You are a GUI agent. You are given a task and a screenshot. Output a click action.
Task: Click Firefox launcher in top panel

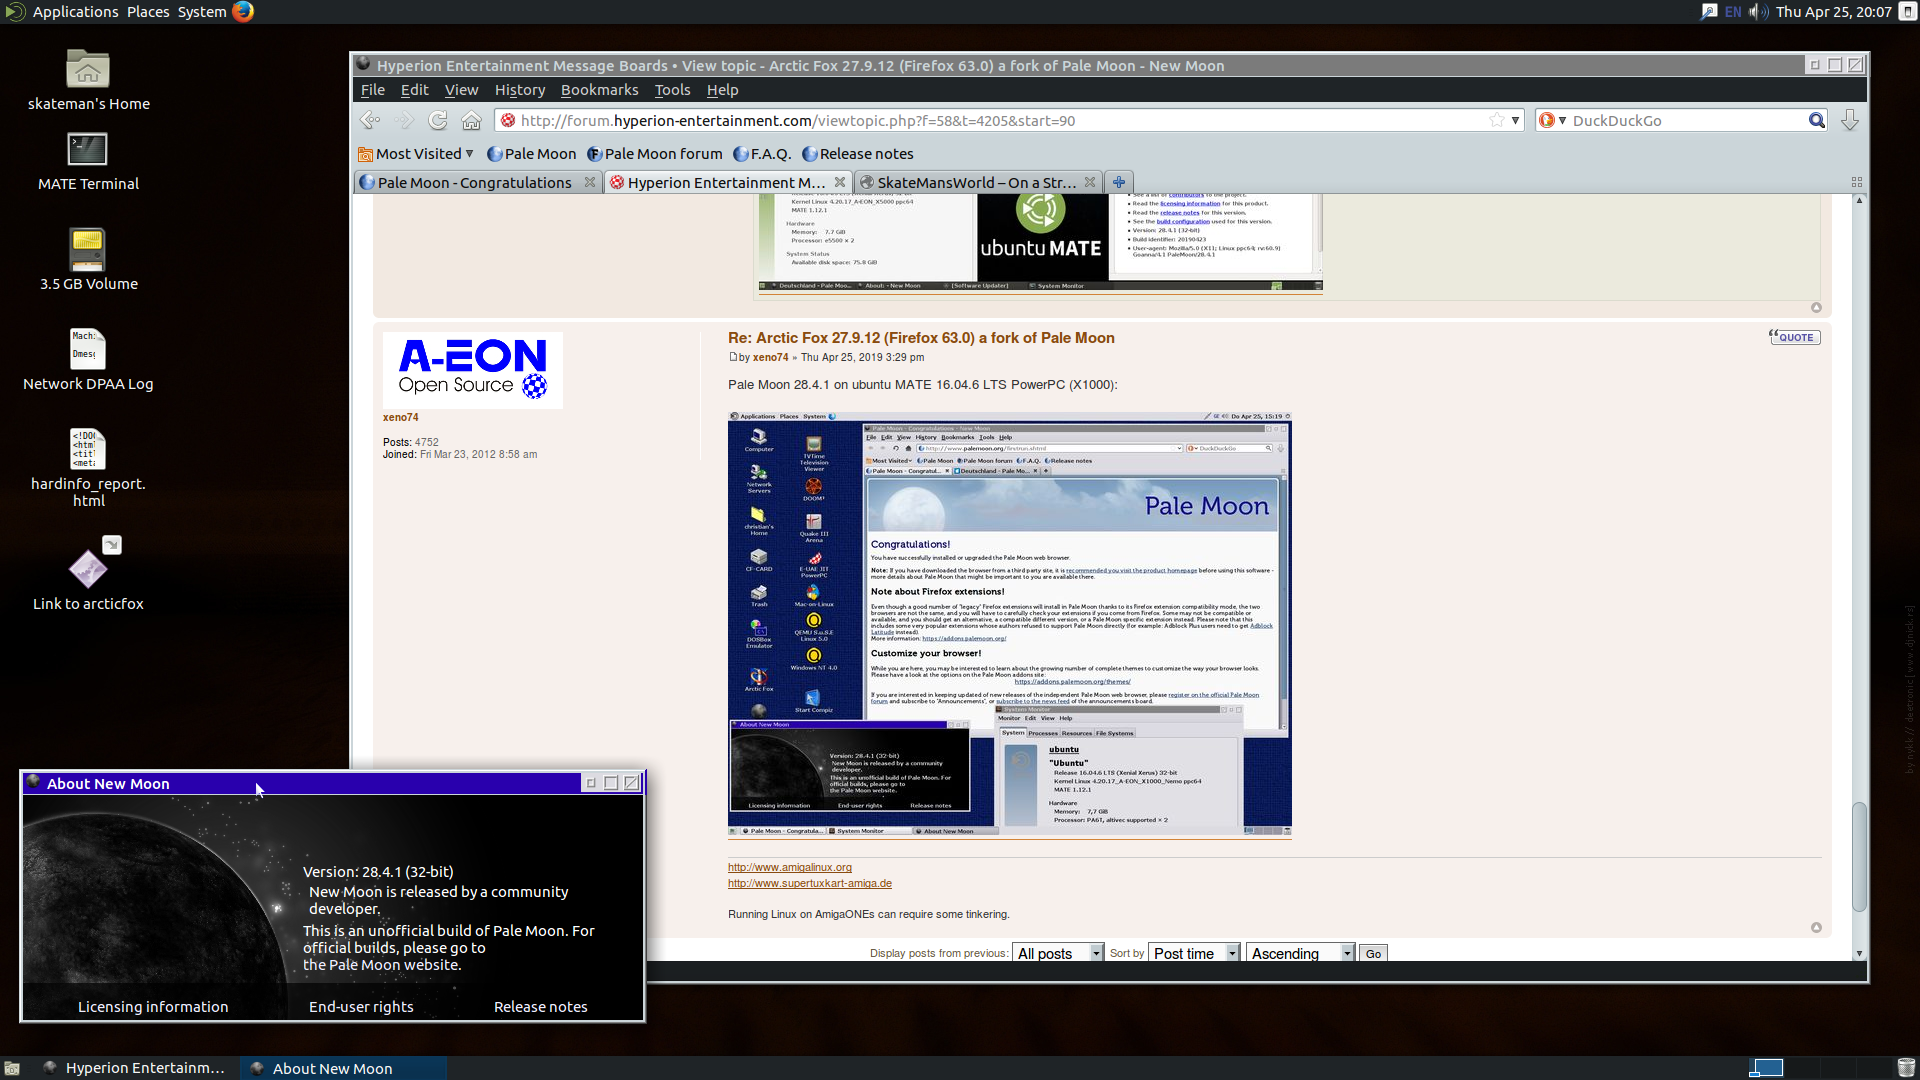point(243,11)
